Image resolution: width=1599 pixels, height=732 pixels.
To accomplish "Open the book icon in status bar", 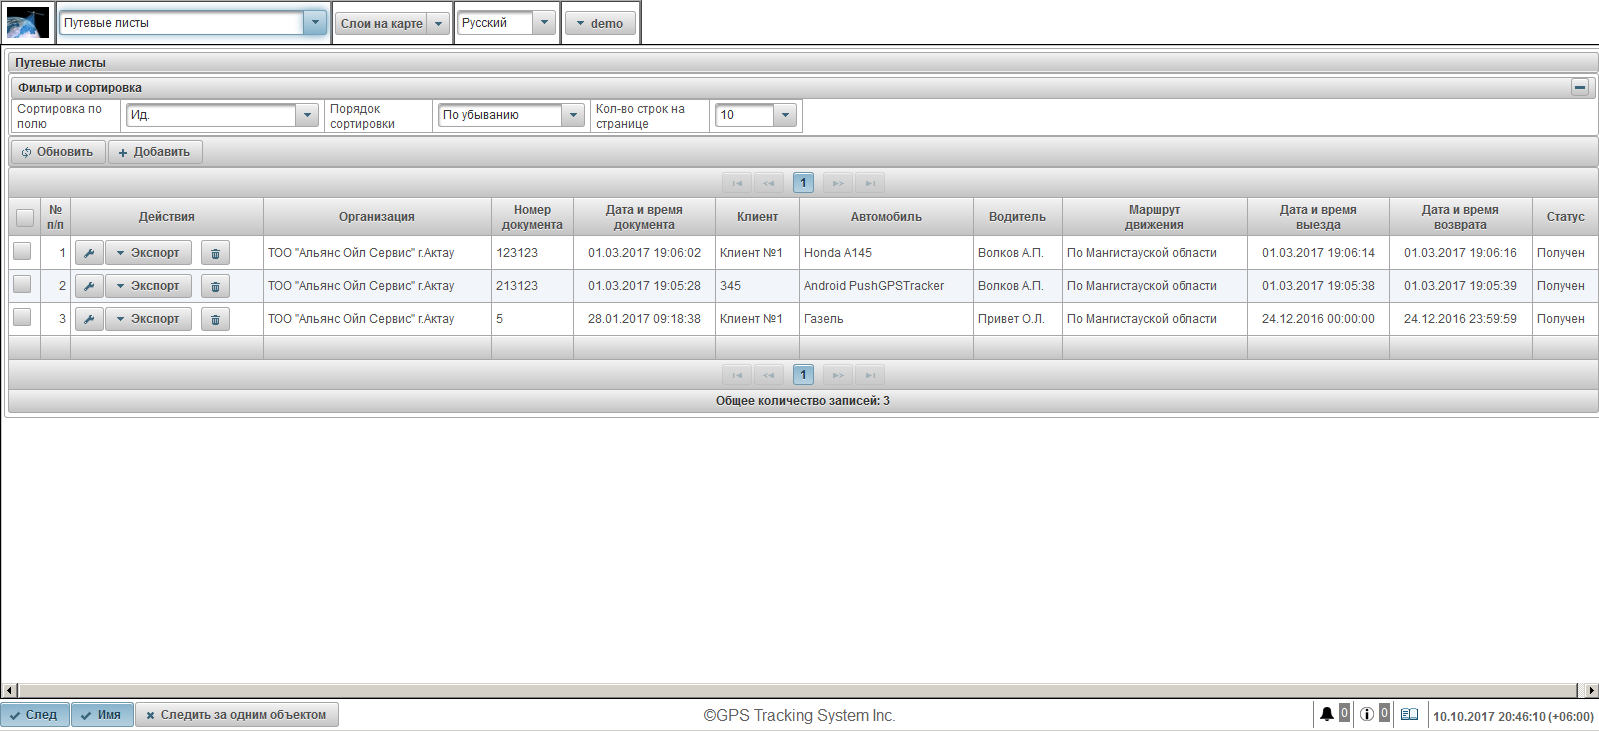I will click(x=1409, y=714).
